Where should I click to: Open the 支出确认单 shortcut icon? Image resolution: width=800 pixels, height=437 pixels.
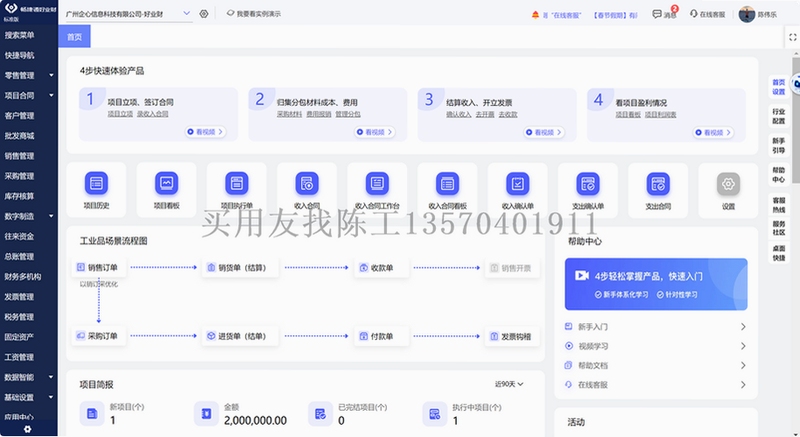(x=588, y=184)
